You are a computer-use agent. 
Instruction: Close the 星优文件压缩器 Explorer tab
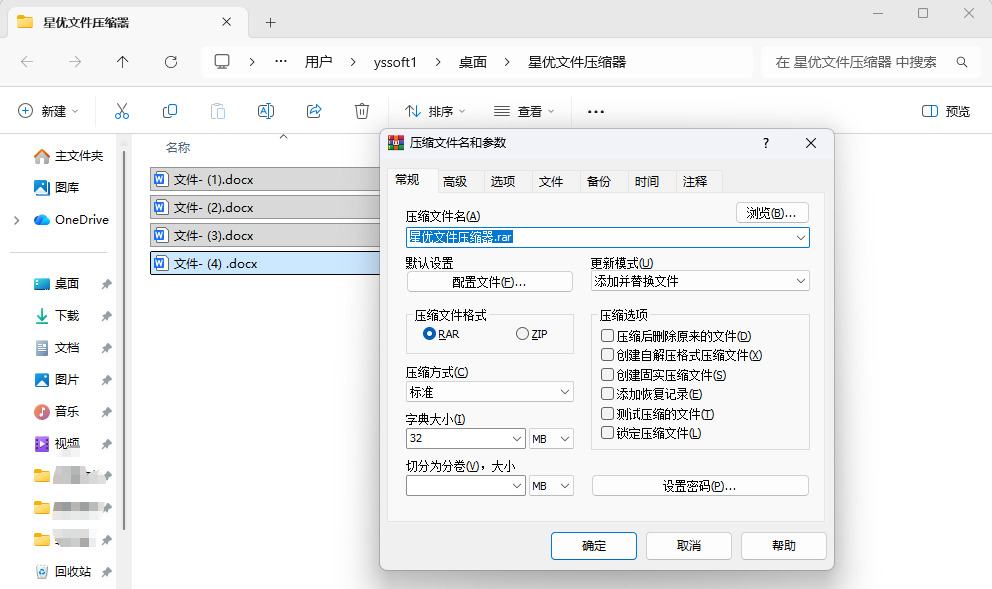226,22
